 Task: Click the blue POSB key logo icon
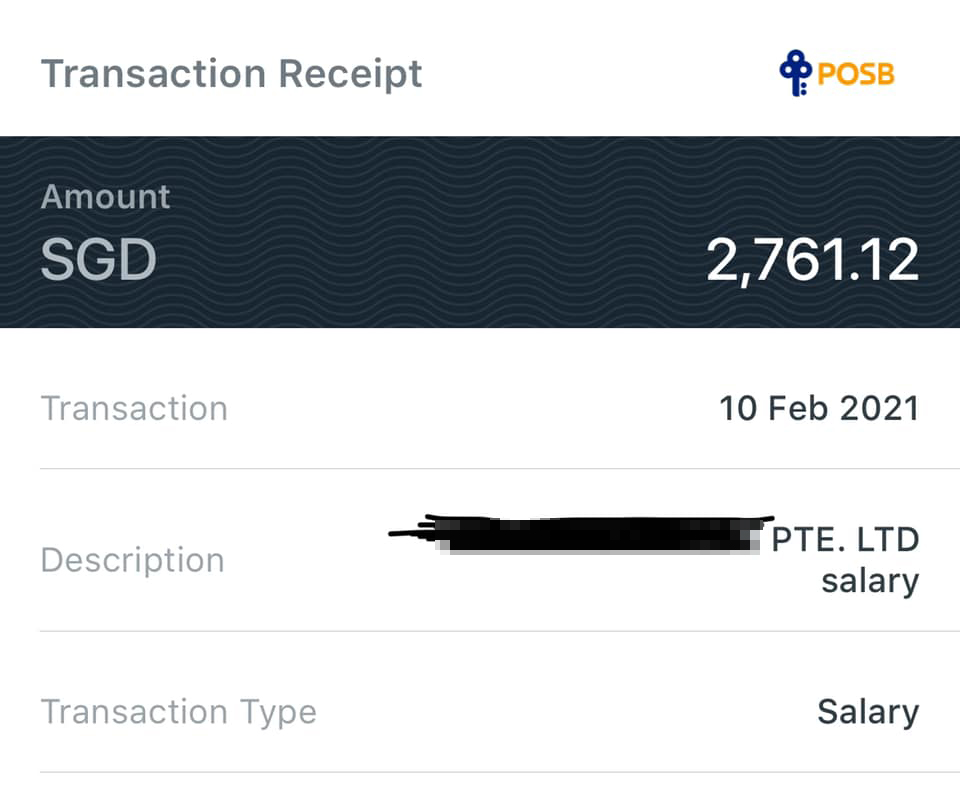click(795, 74)
